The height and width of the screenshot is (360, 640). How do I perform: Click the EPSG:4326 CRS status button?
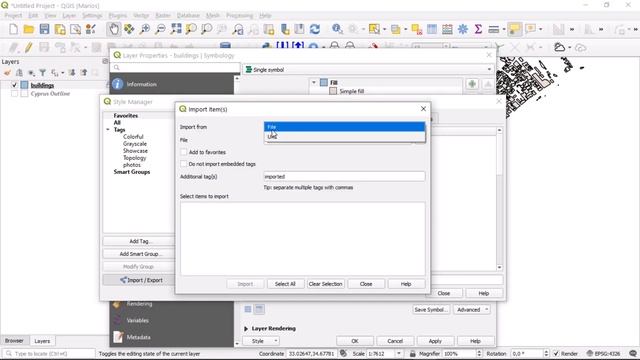603,353
